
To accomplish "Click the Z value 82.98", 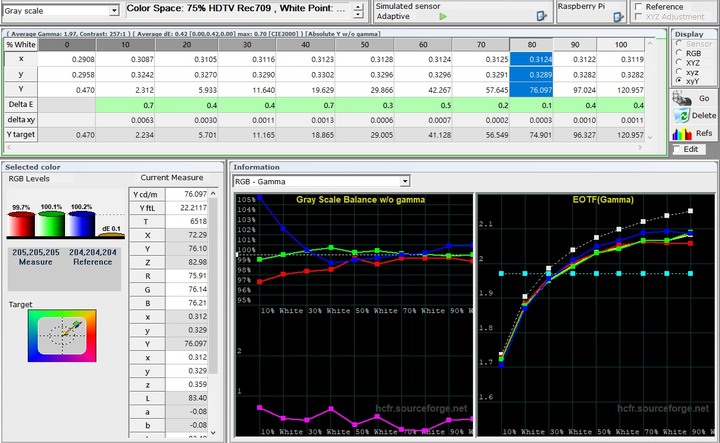I will pos(186,262).
